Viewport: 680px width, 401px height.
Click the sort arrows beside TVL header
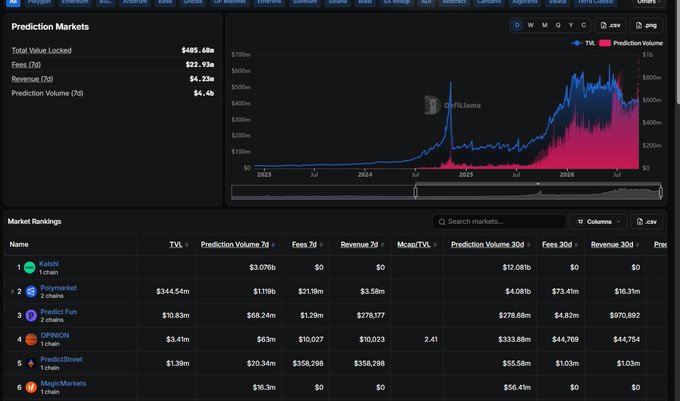(187, 245)
